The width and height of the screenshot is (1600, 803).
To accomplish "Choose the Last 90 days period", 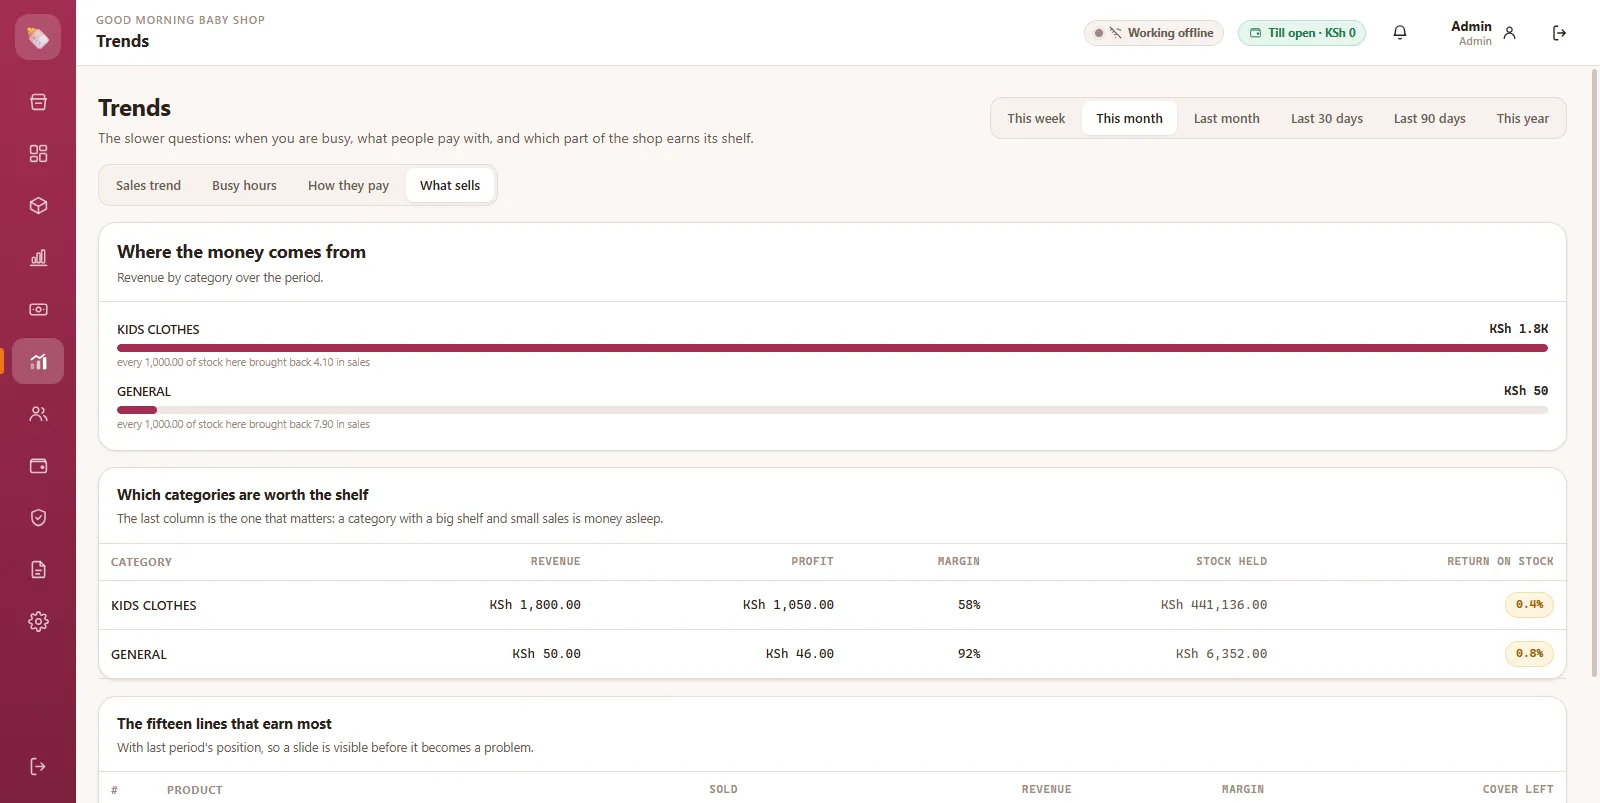I will pyautogui.click(x=1430, y=118).
